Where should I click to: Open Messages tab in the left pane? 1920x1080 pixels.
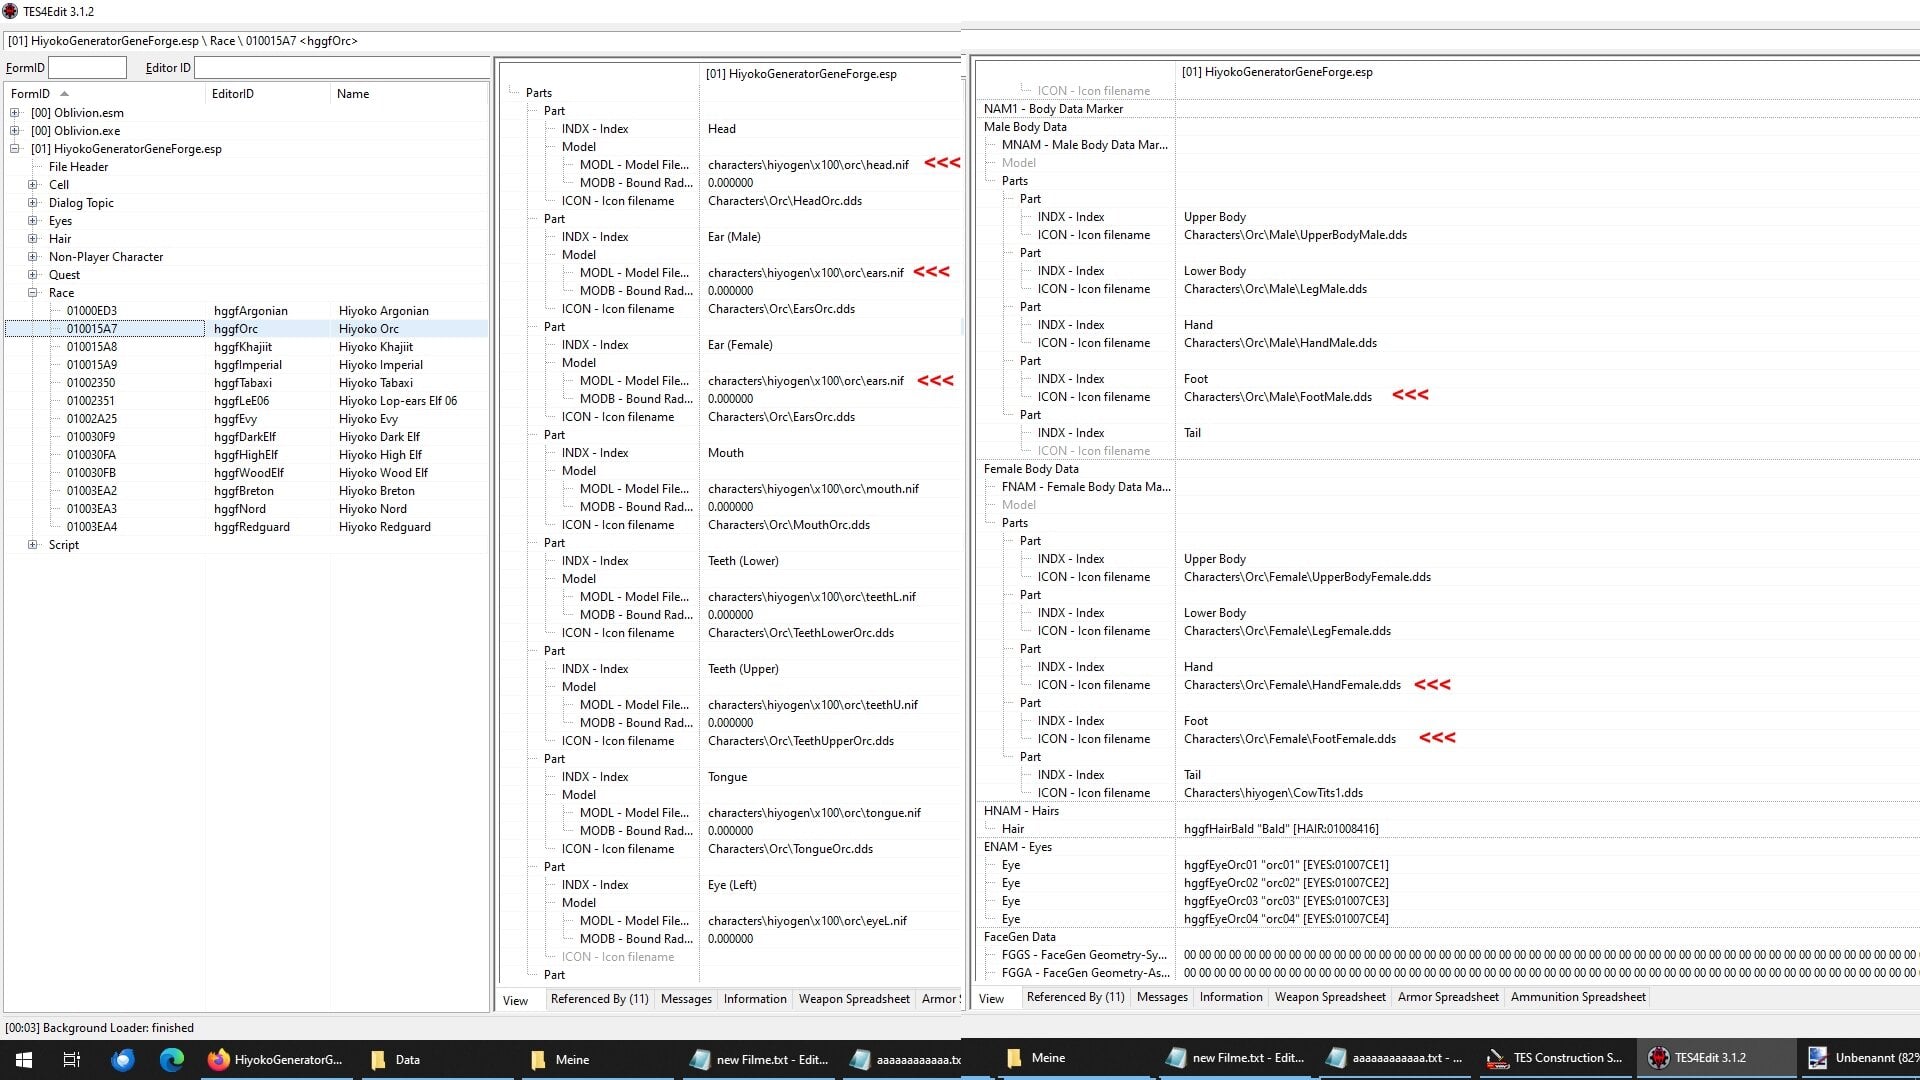coord(686,999)
